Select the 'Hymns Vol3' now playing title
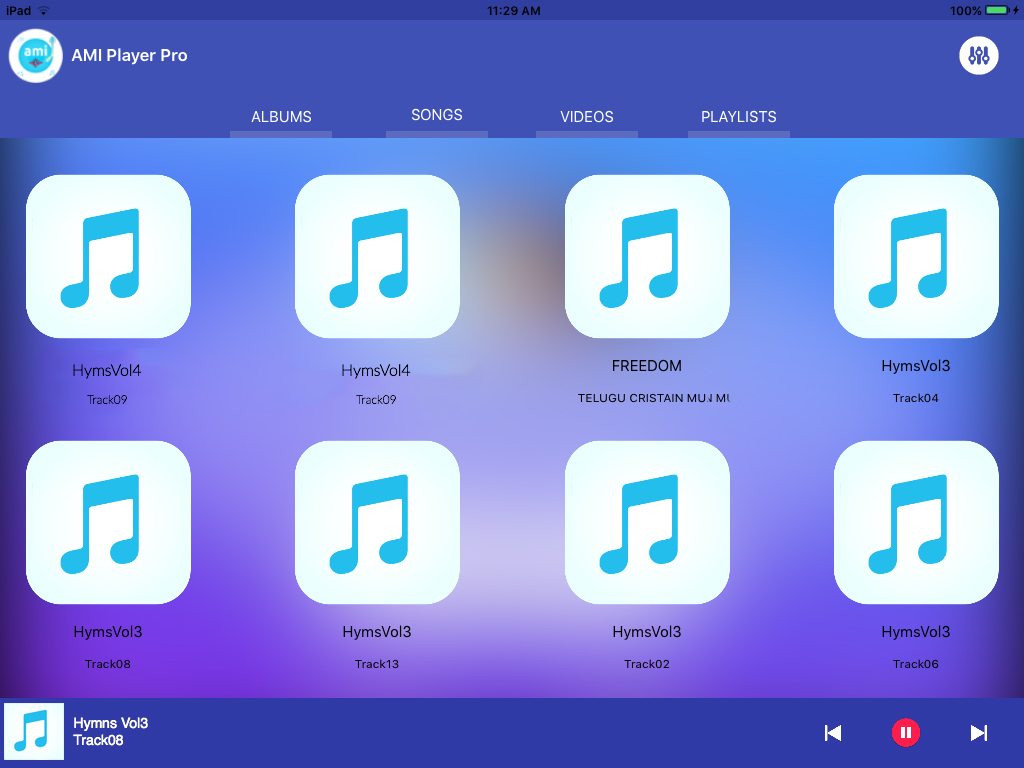The width and height of the screenshot is (1024, 768). pyautogui.click(x=110, y=723)
